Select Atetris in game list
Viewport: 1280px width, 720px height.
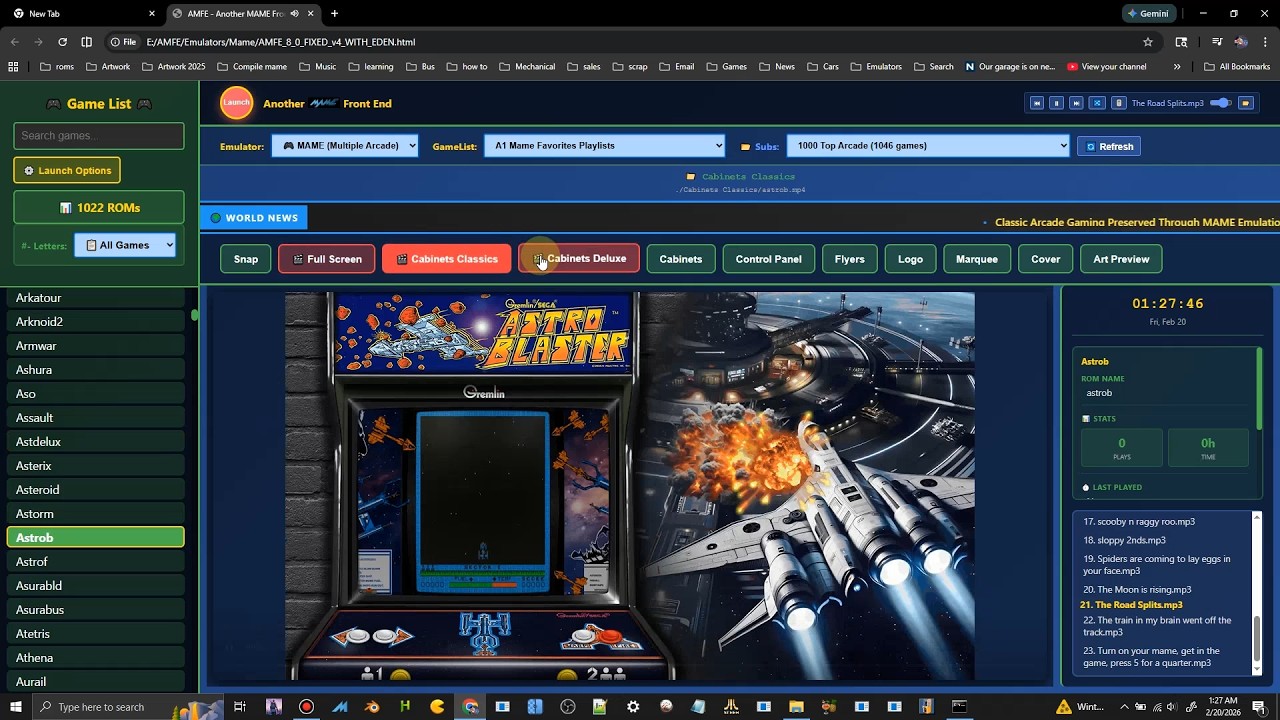click(x=96, y=634)
